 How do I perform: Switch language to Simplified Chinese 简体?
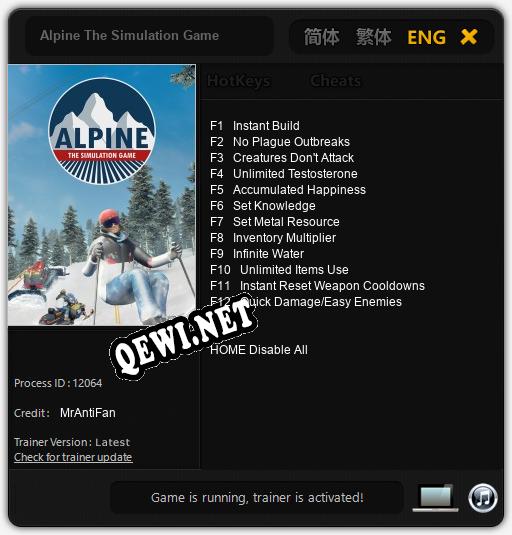[x=321, y=37]
